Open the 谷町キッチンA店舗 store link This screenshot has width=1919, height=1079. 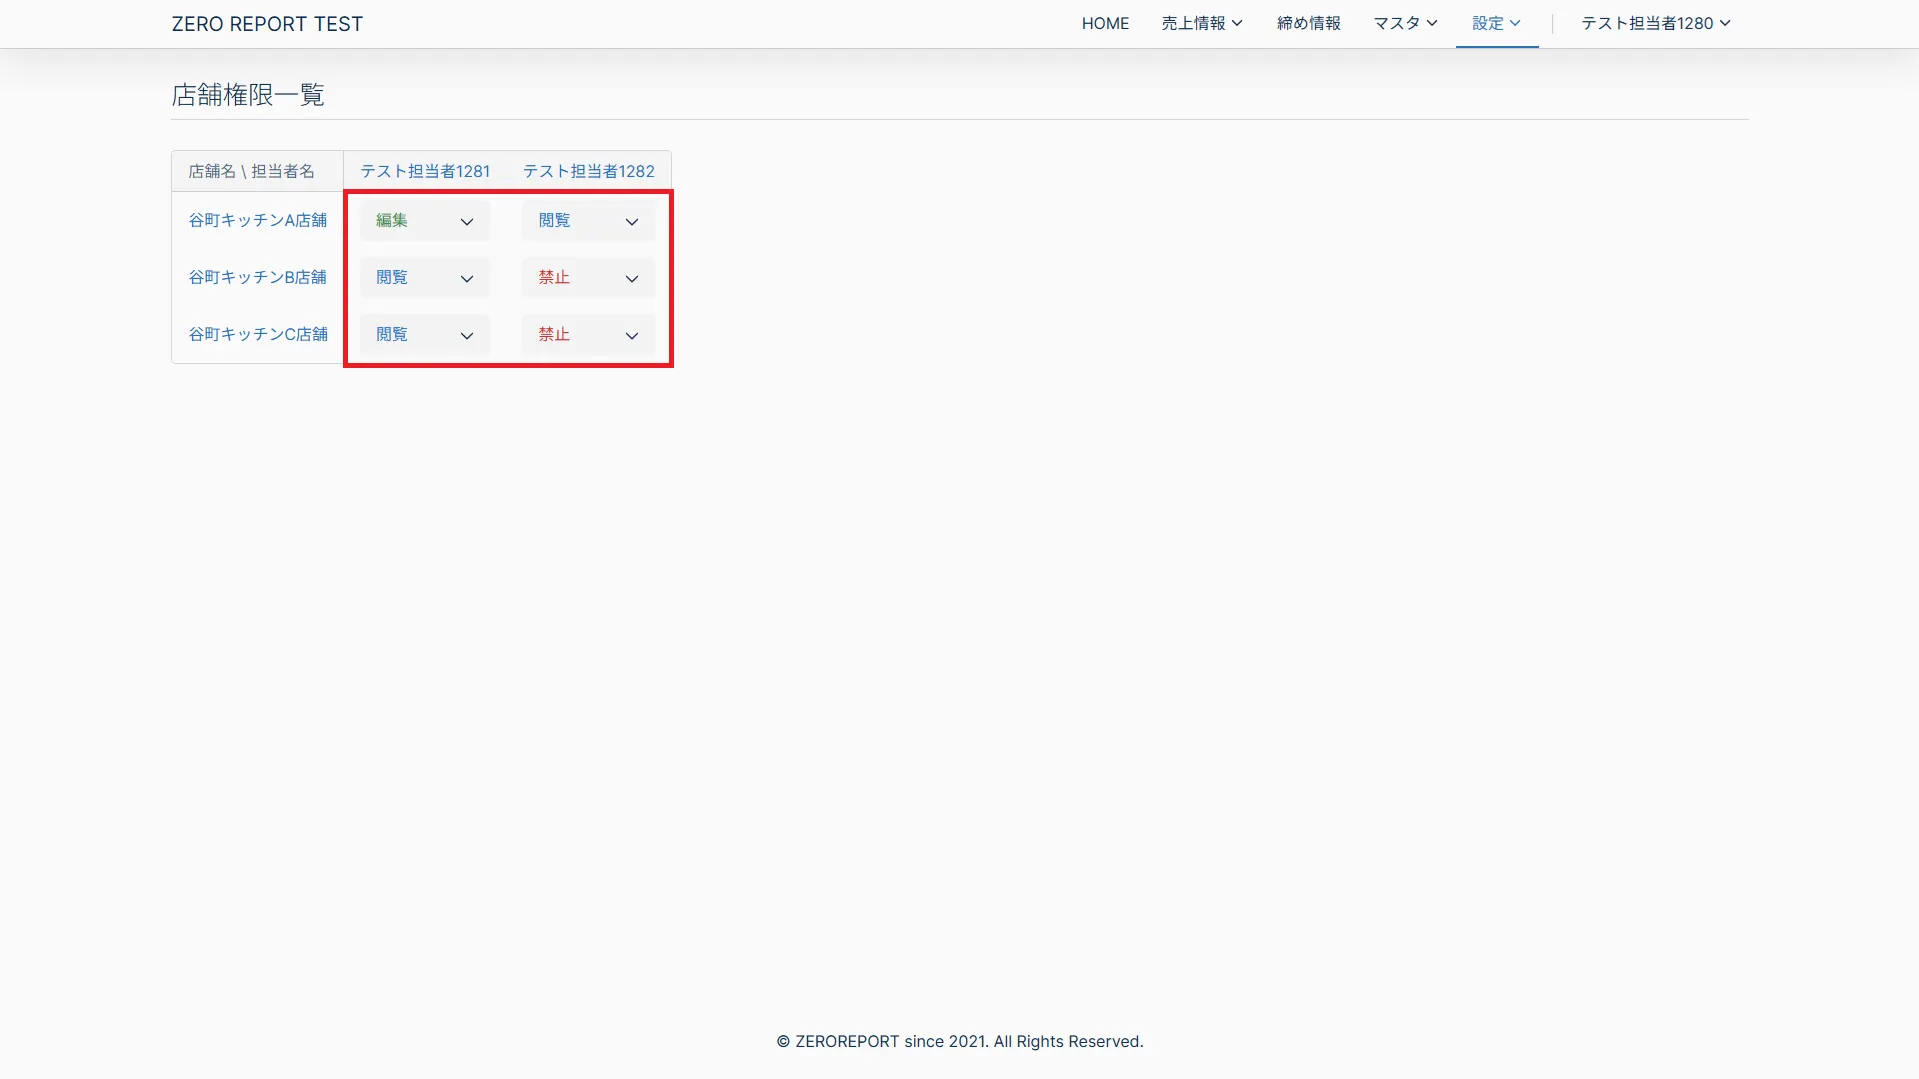pyautogui.click(x=258, y=220)
